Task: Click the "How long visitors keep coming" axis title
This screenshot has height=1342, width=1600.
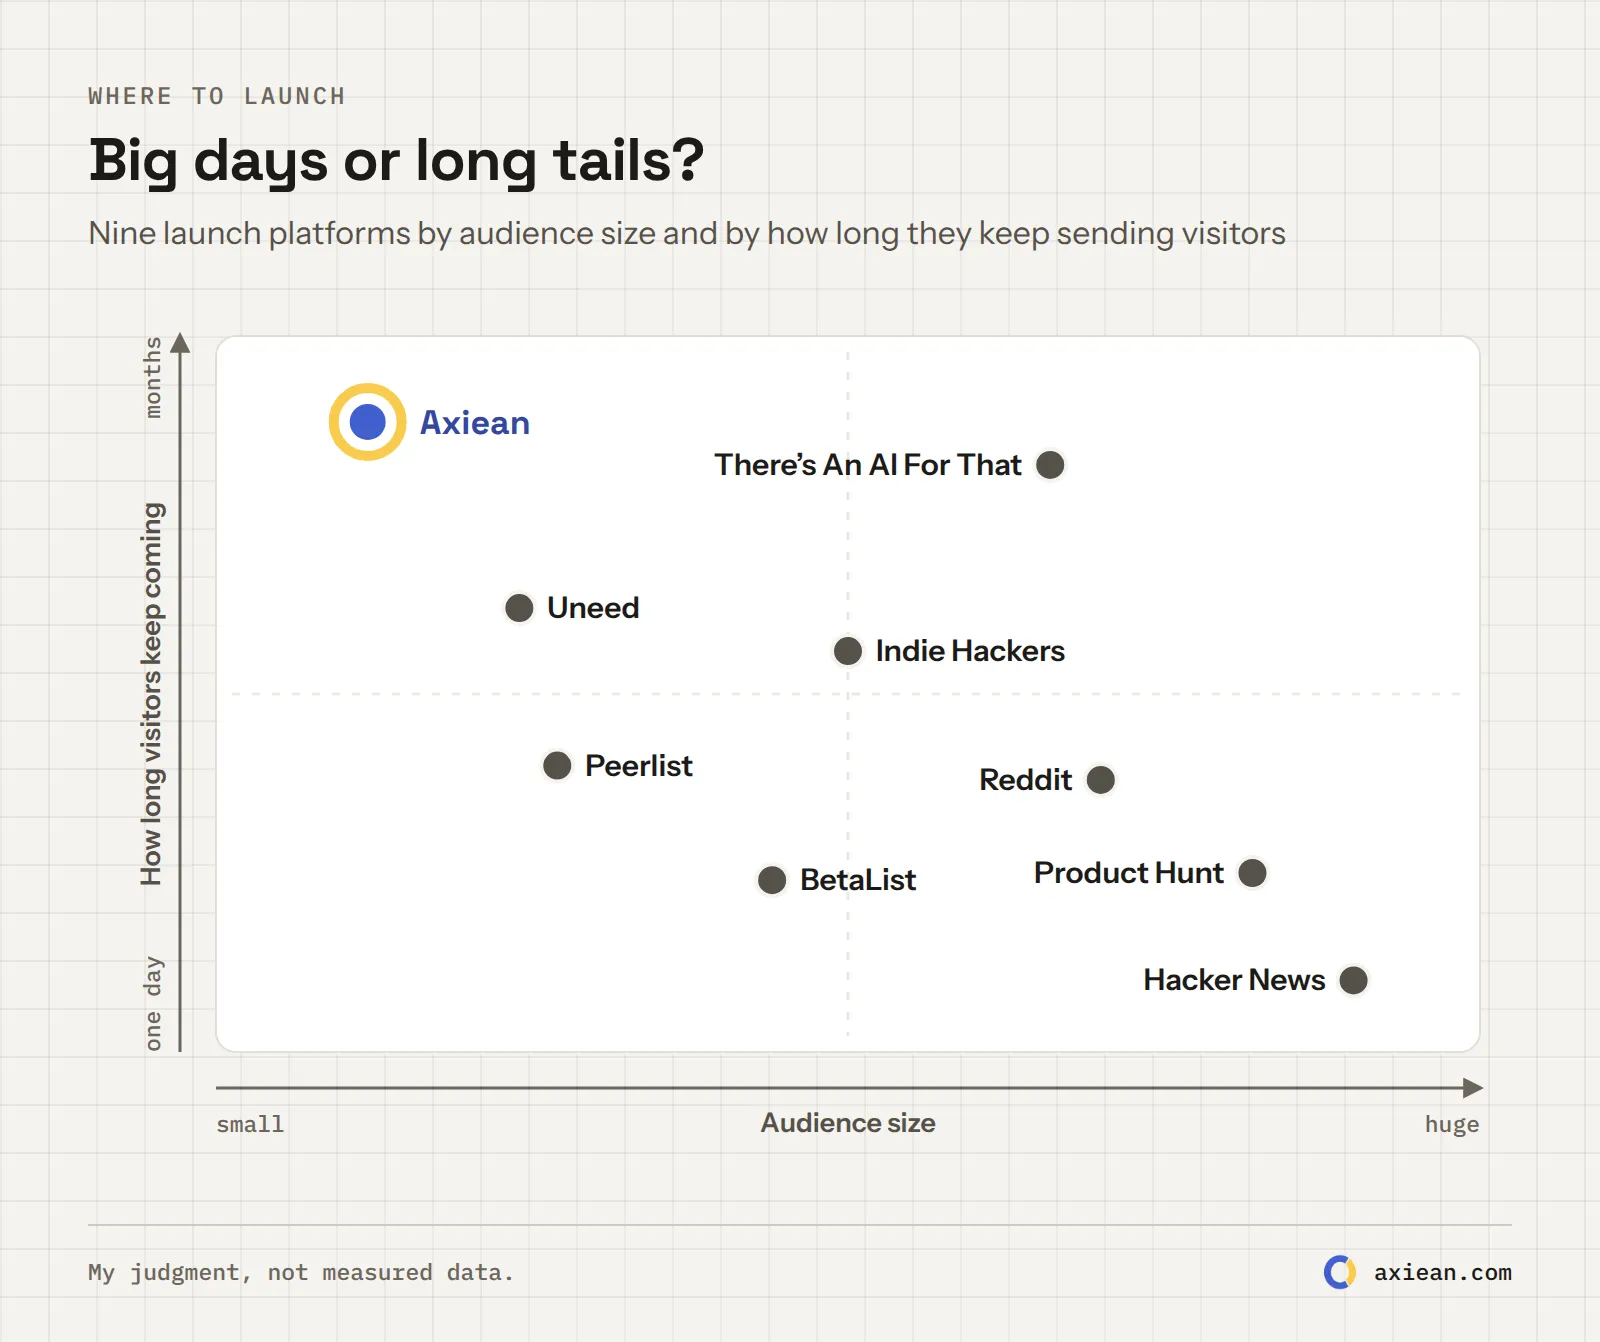Action: [x=151, y=694]
